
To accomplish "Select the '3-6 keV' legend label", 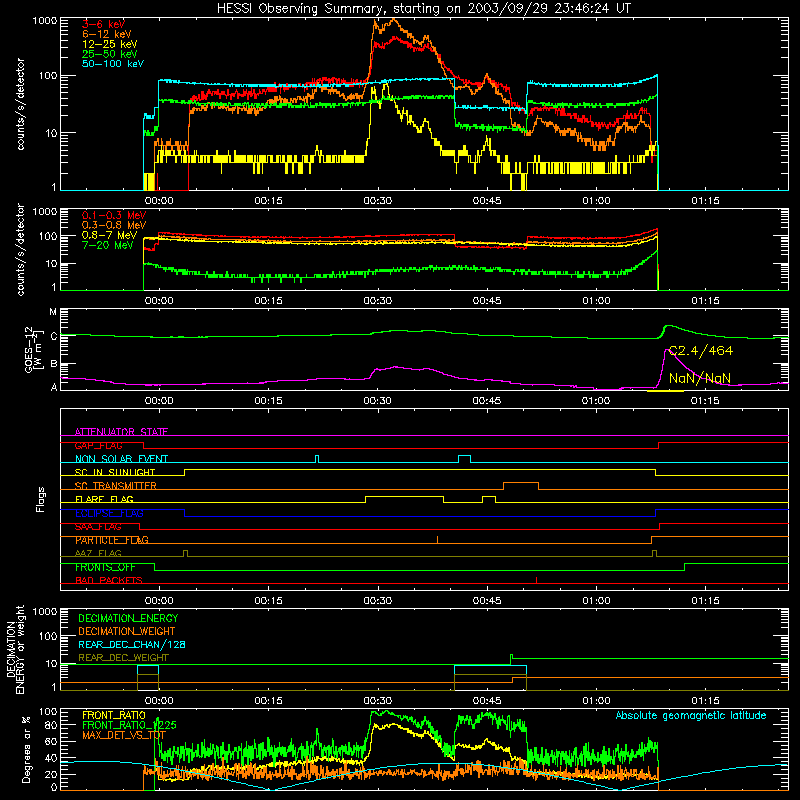I will pyautogui.click(x=104, y=24).
